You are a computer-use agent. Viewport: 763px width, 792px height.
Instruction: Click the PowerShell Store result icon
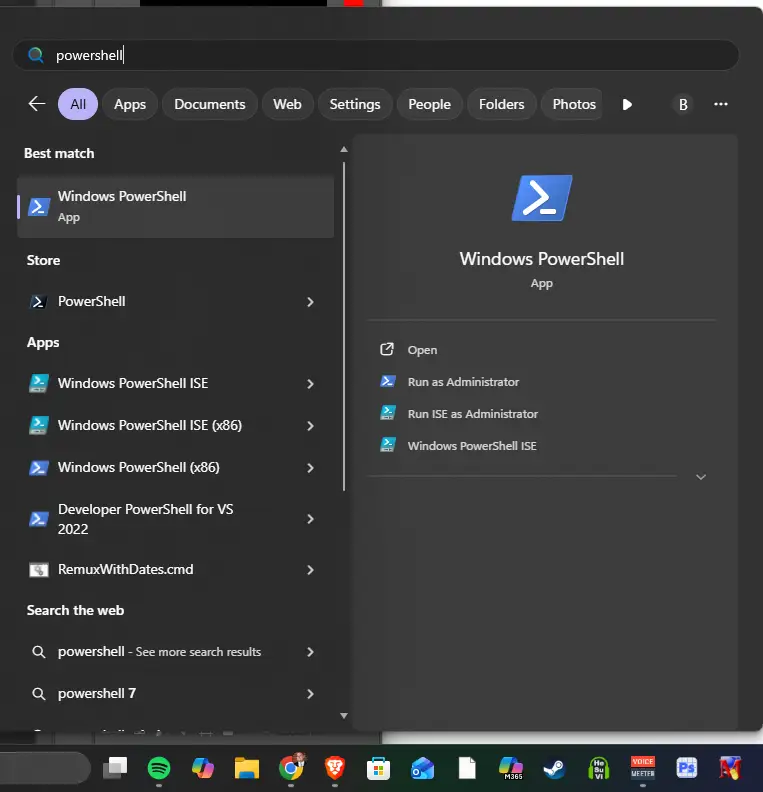(x=38, y=302)
